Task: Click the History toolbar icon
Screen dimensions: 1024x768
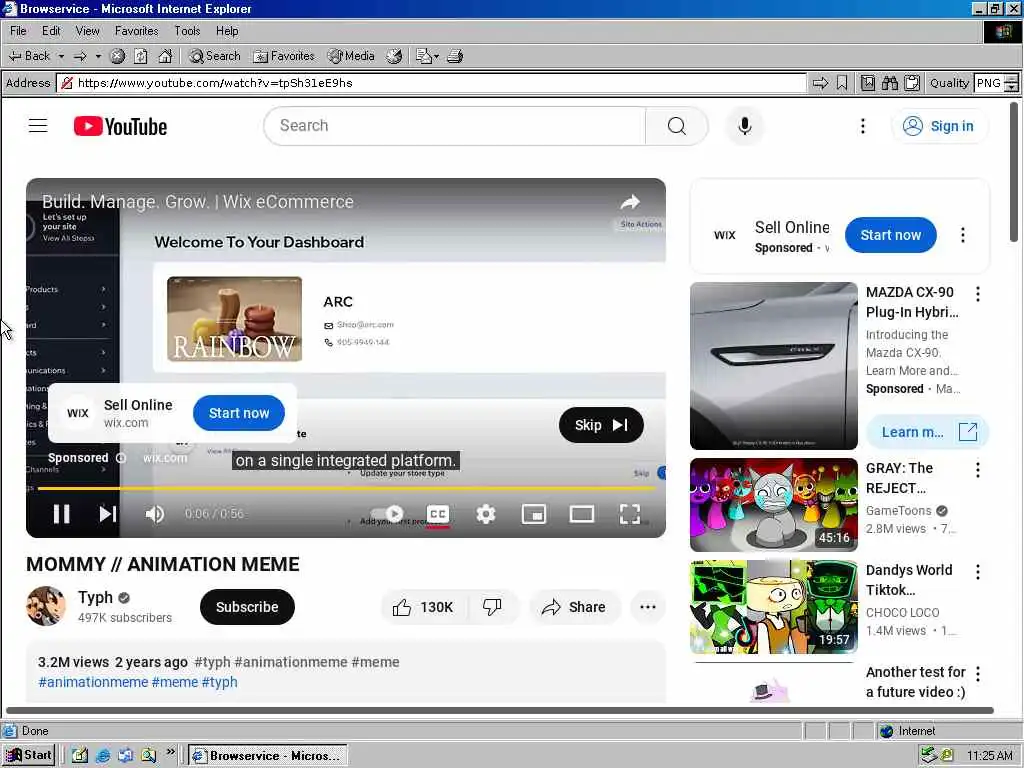Action: [394, 56]
